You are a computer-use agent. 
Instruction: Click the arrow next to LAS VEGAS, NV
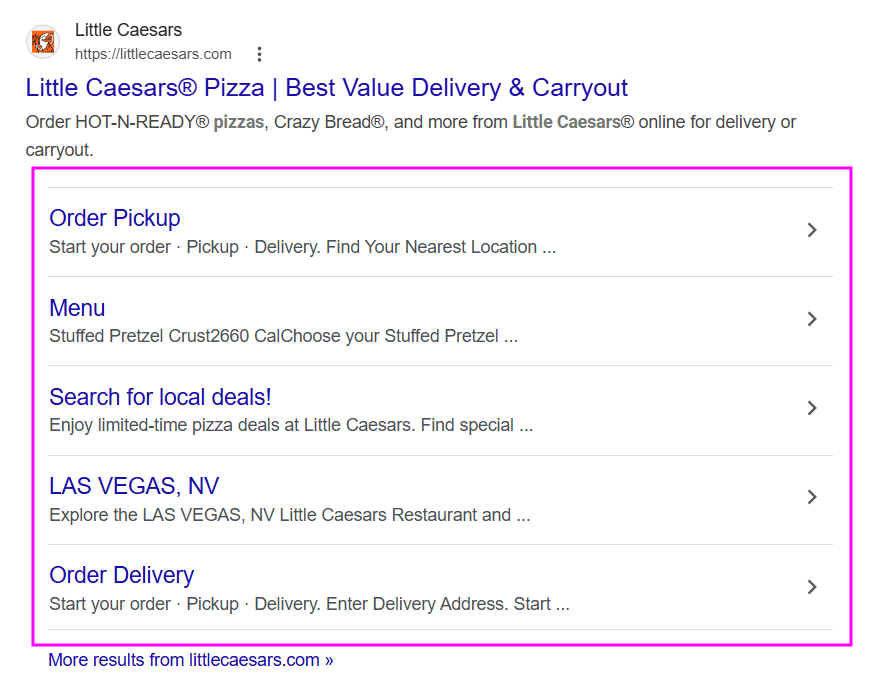[x=812, y=497]
